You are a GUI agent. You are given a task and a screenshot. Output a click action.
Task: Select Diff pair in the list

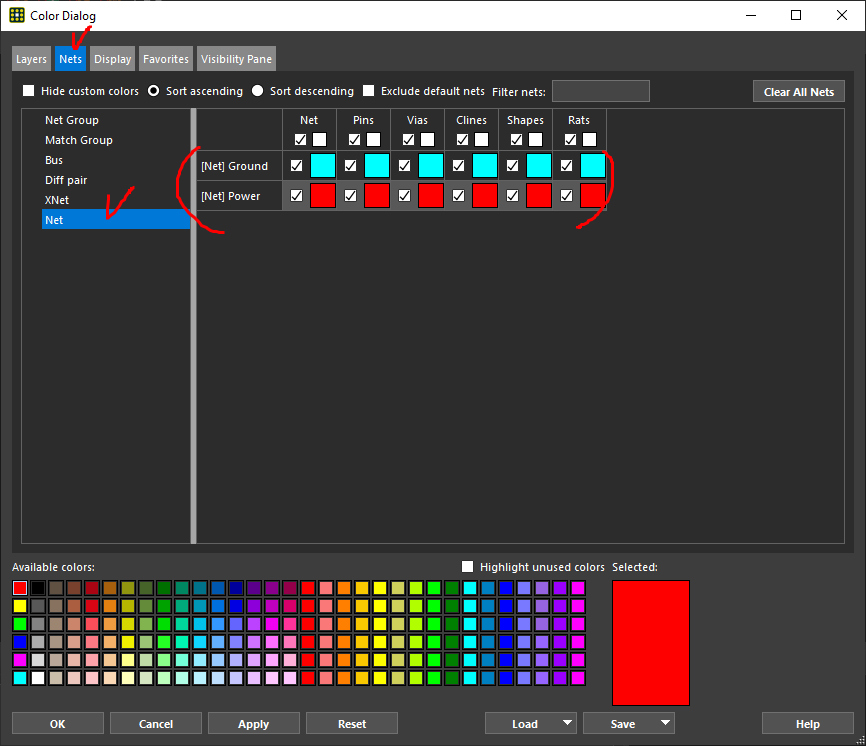[66, 180]
